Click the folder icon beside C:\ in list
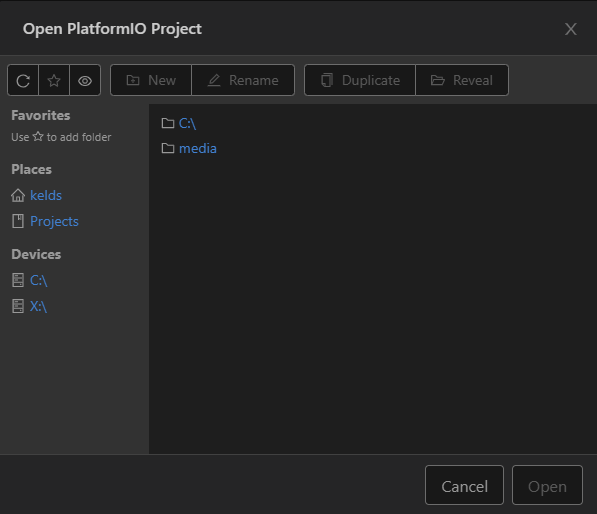 [168, 123]
